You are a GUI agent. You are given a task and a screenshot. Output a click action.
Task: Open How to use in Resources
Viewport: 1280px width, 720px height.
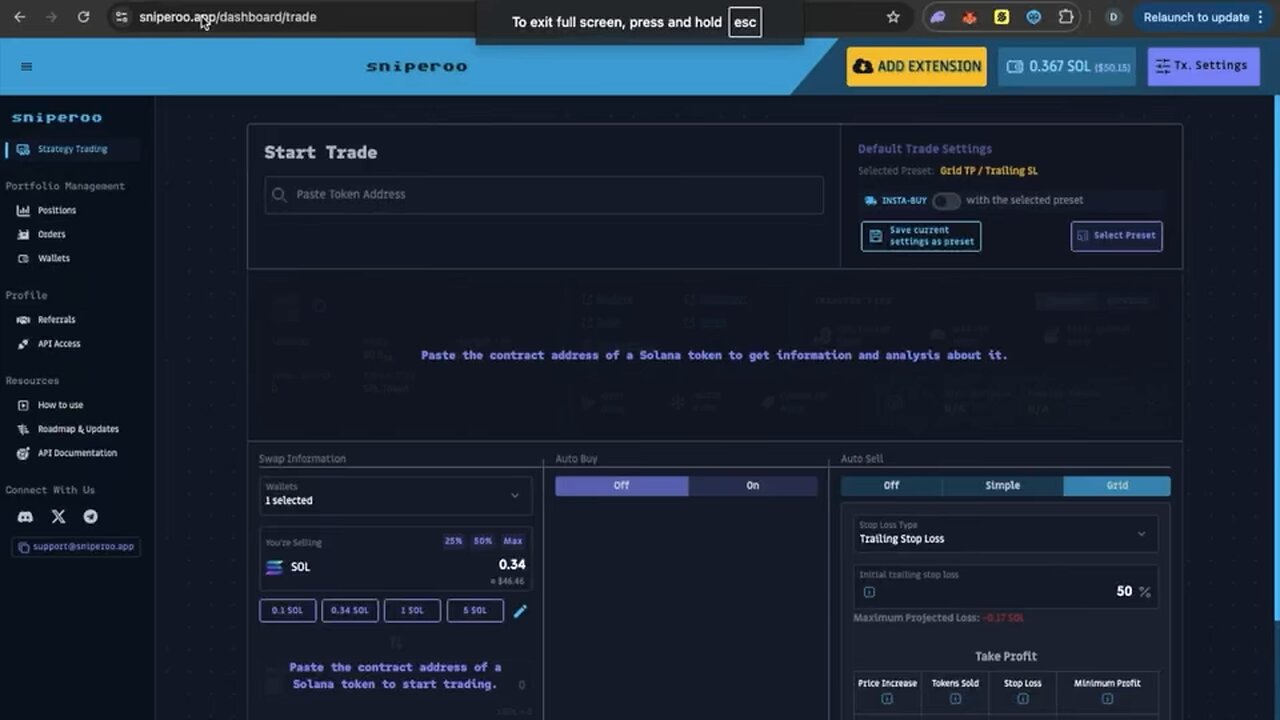point(60,406)
